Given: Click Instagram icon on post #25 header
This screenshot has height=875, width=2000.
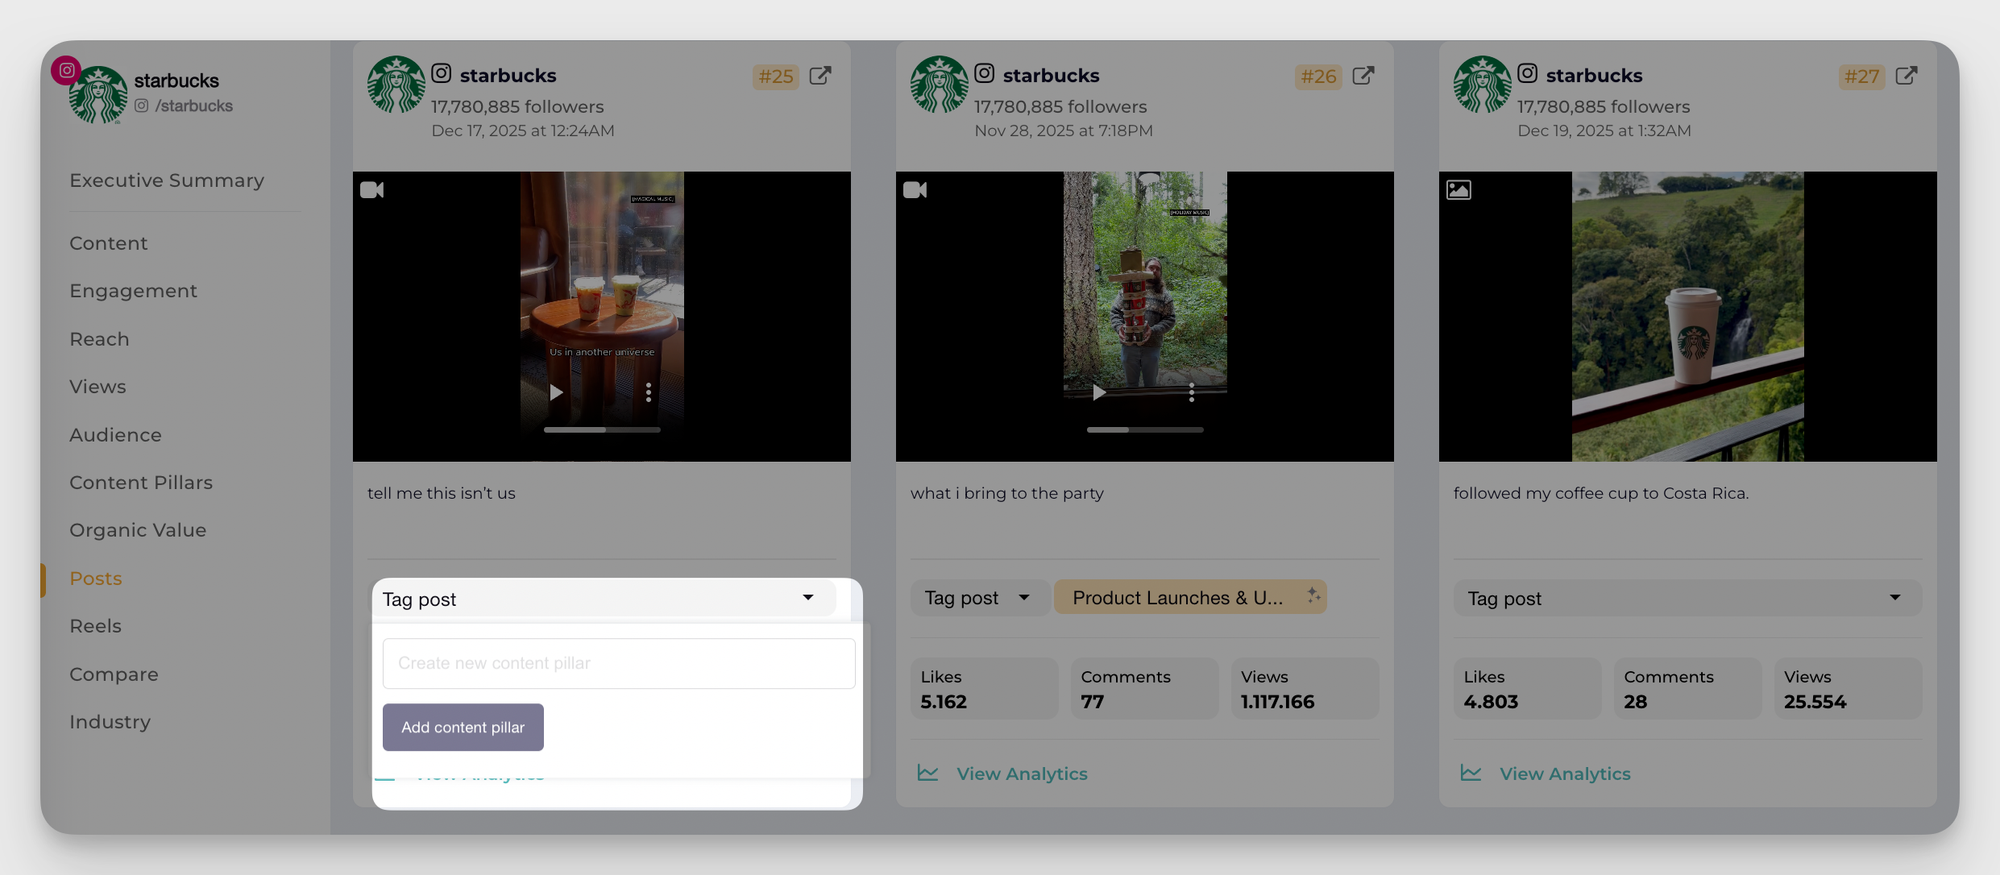Looking at the screenshot, I should (441, 73).
